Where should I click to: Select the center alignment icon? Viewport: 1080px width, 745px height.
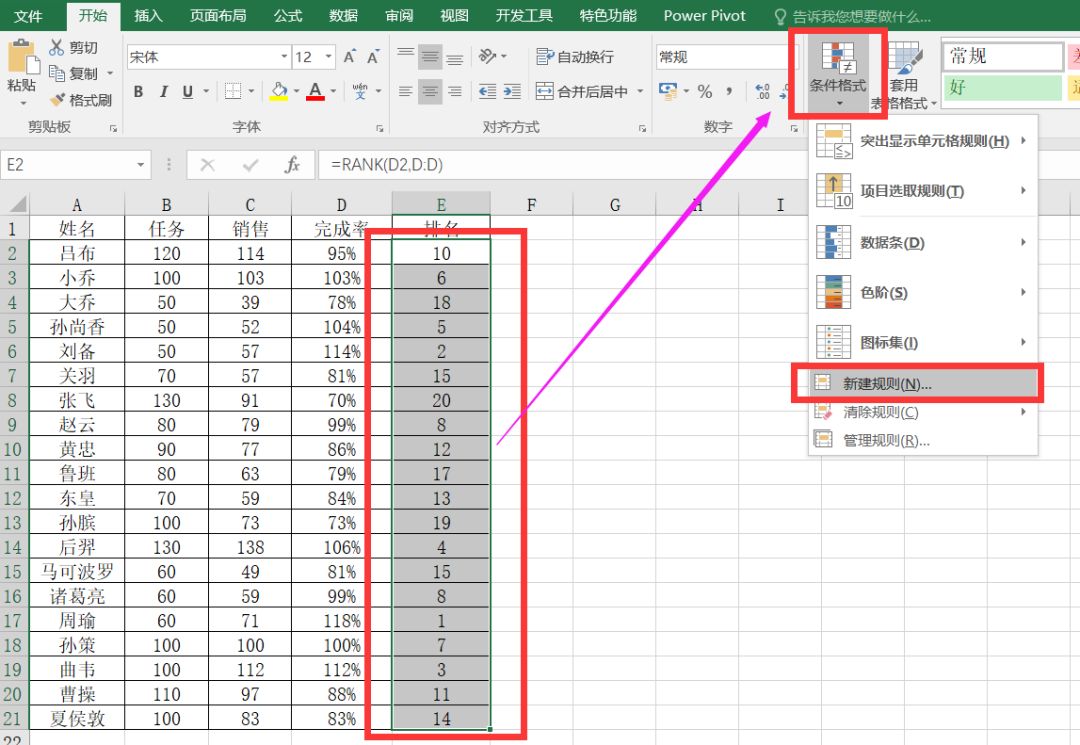coord(430,91)
